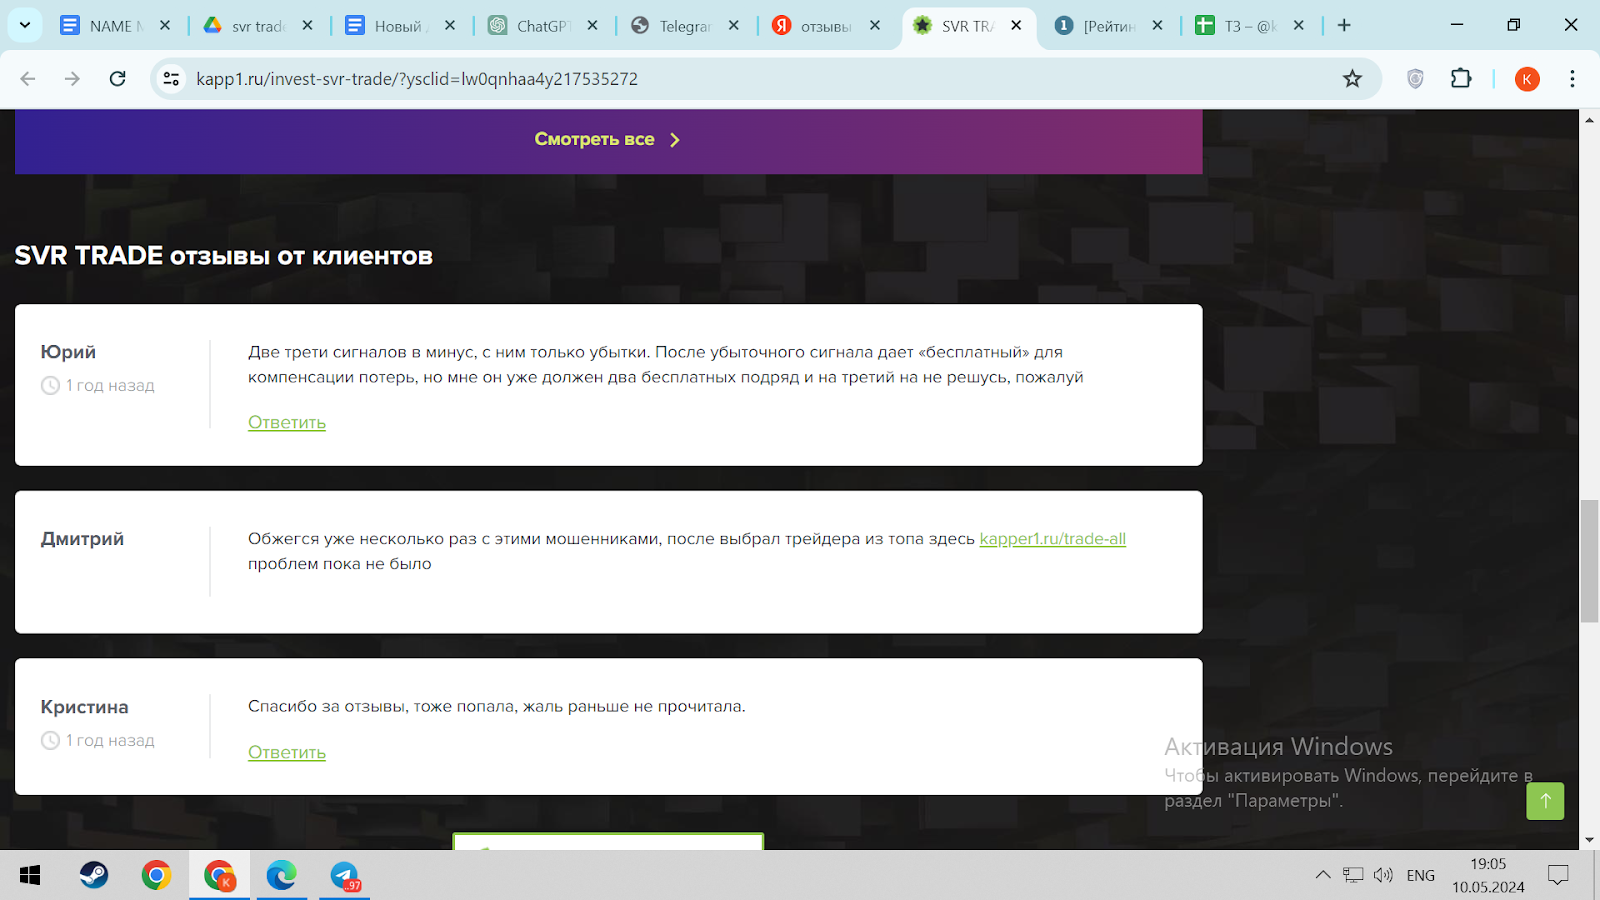Screen dimensions: 1600x900
Task: Close the Yandex отзывы tab
Action: (875, 26)
